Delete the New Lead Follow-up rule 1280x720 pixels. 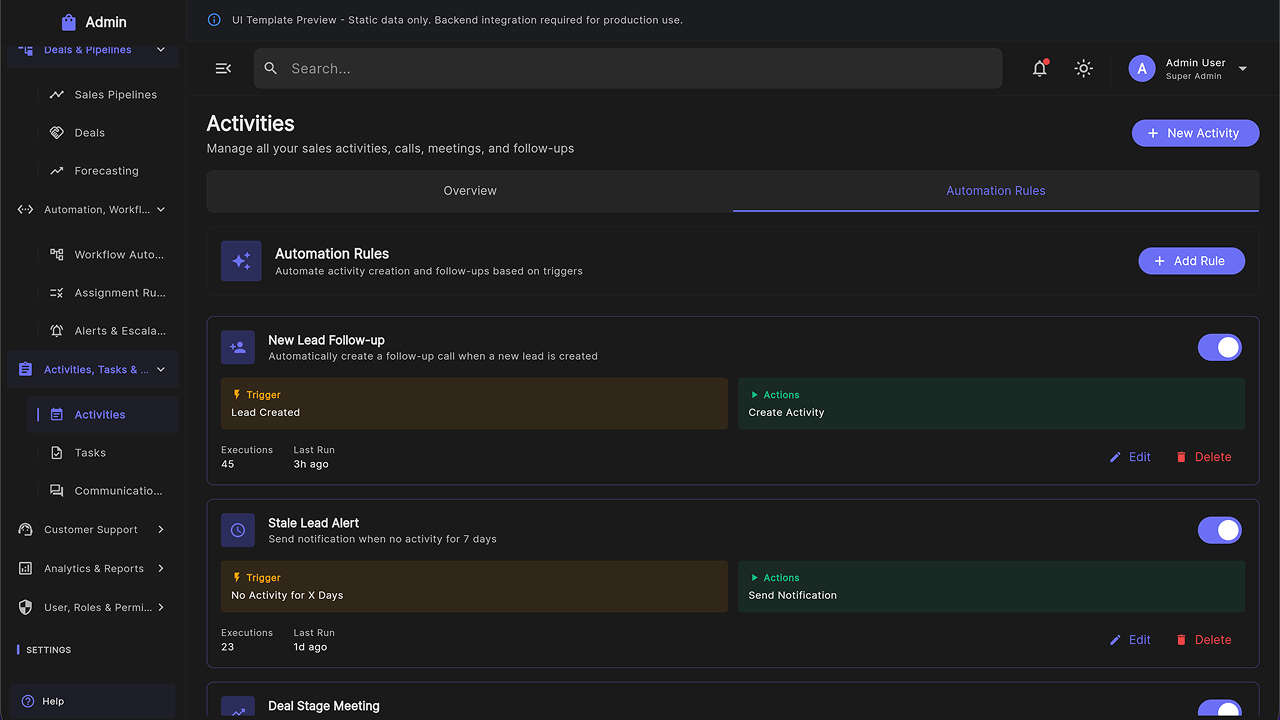pos(1203,457)
